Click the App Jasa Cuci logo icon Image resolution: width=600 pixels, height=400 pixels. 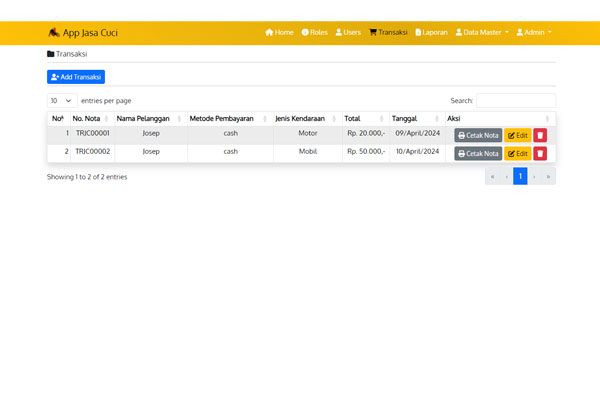(x=54, y=33)
